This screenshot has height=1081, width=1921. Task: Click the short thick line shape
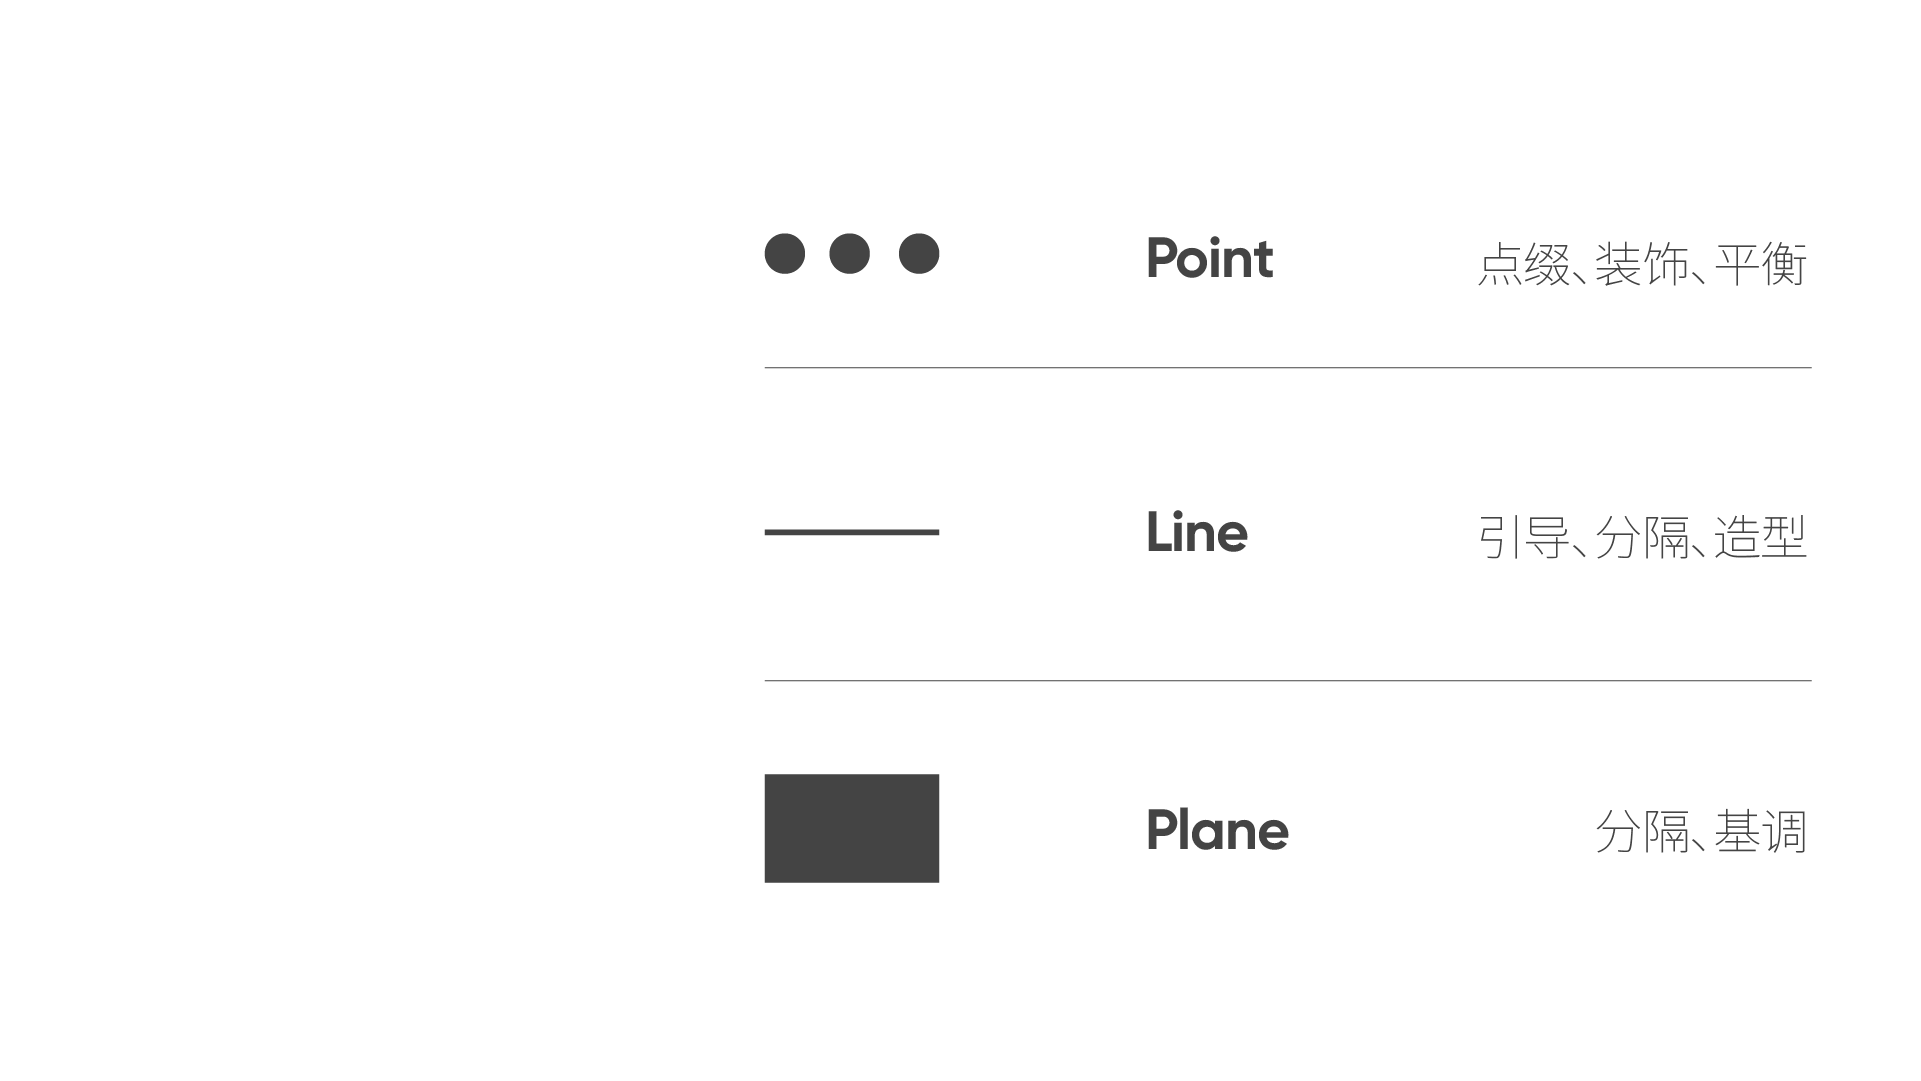click(x=852, y=532)
